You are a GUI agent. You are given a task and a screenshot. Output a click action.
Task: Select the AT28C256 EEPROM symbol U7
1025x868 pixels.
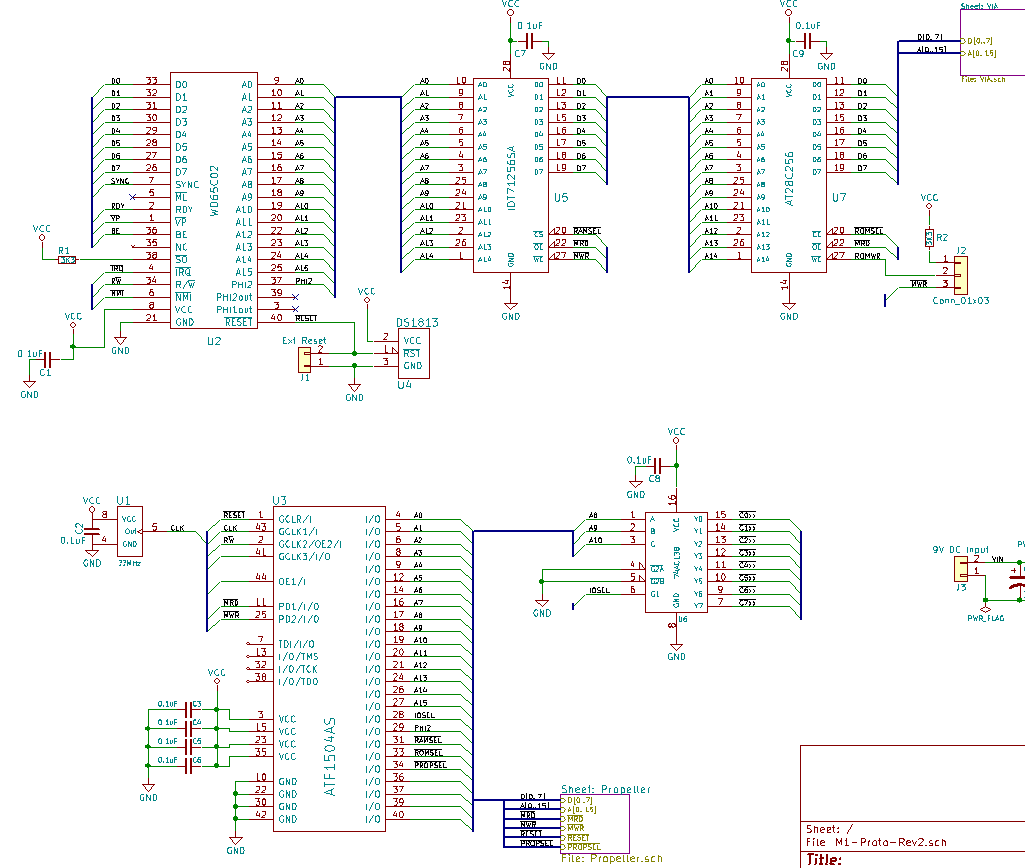789,175
